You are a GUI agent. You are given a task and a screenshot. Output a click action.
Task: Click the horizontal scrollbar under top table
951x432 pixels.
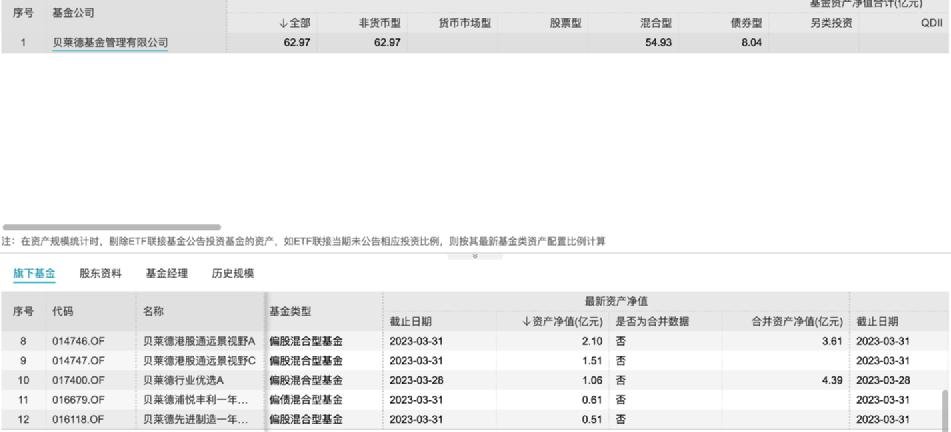click(112, 228)
